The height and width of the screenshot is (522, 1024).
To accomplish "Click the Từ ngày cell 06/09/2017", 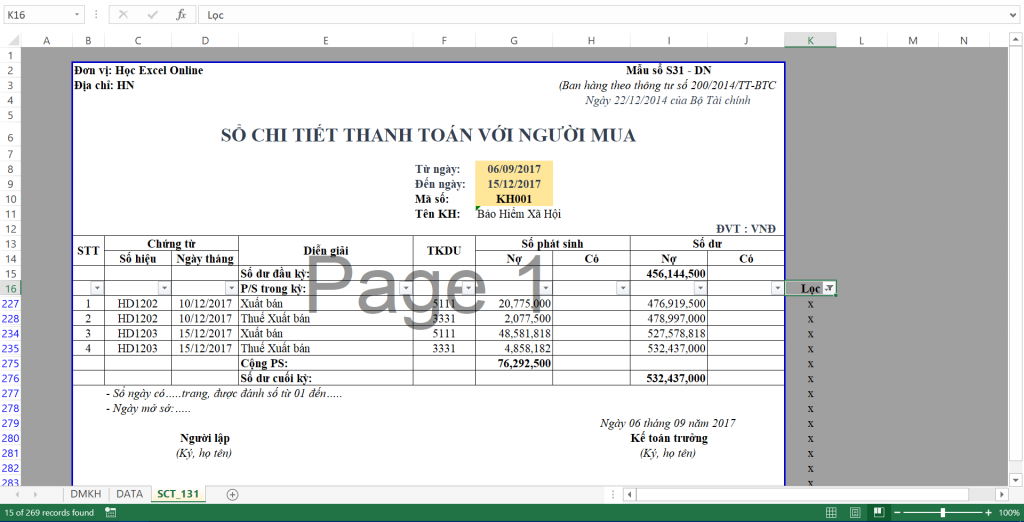I will point(514,169).
